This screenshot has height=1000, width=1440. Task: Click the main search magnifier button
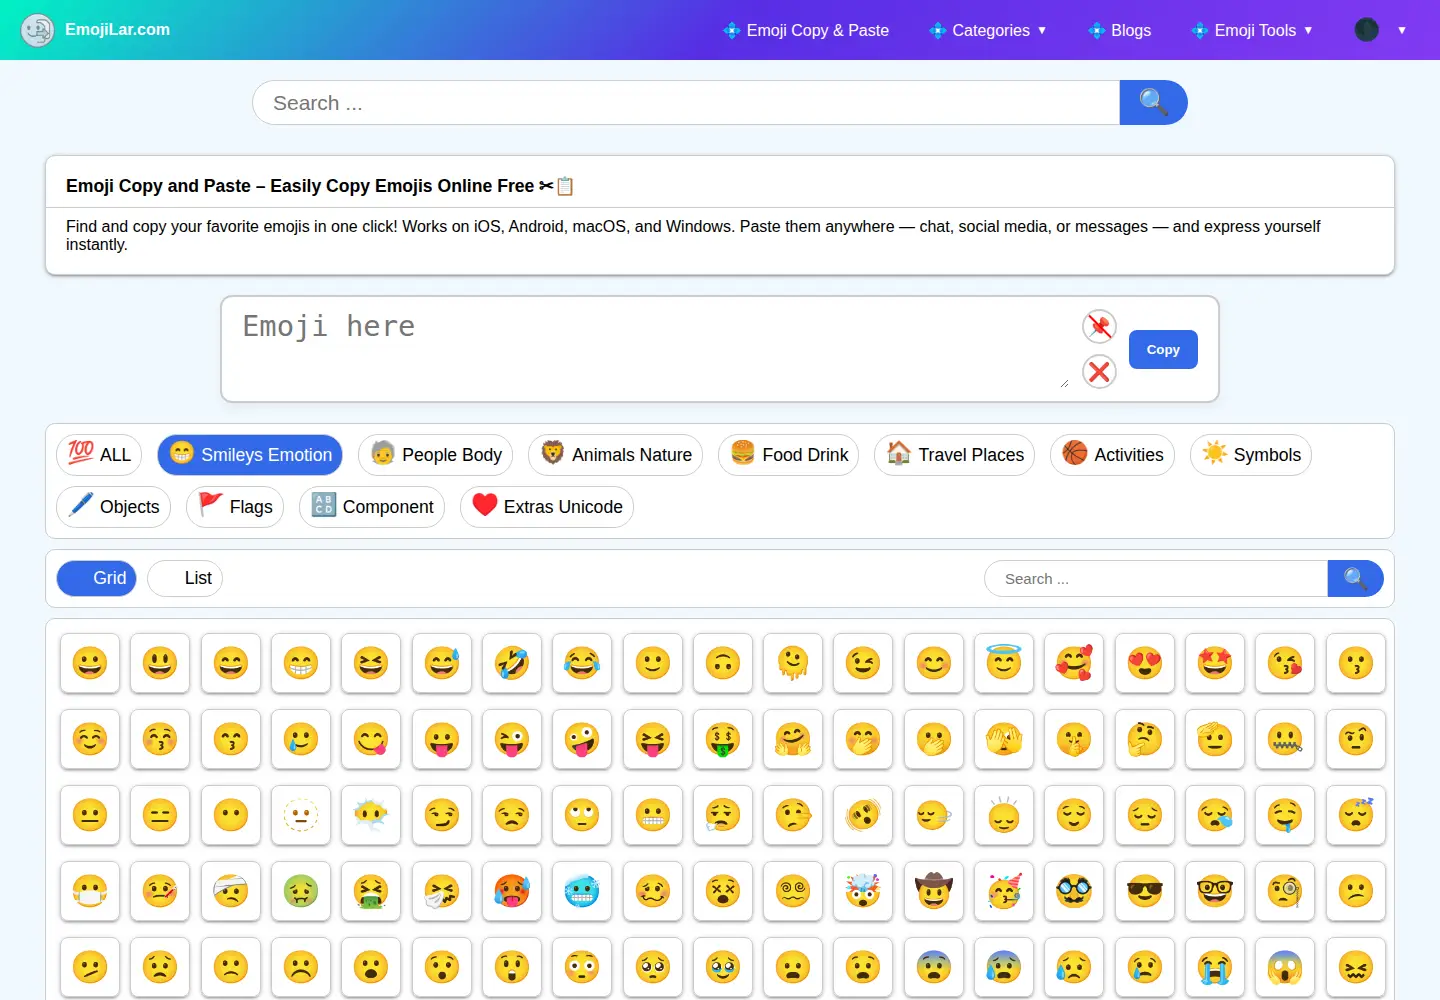[x=1154, y=103]
